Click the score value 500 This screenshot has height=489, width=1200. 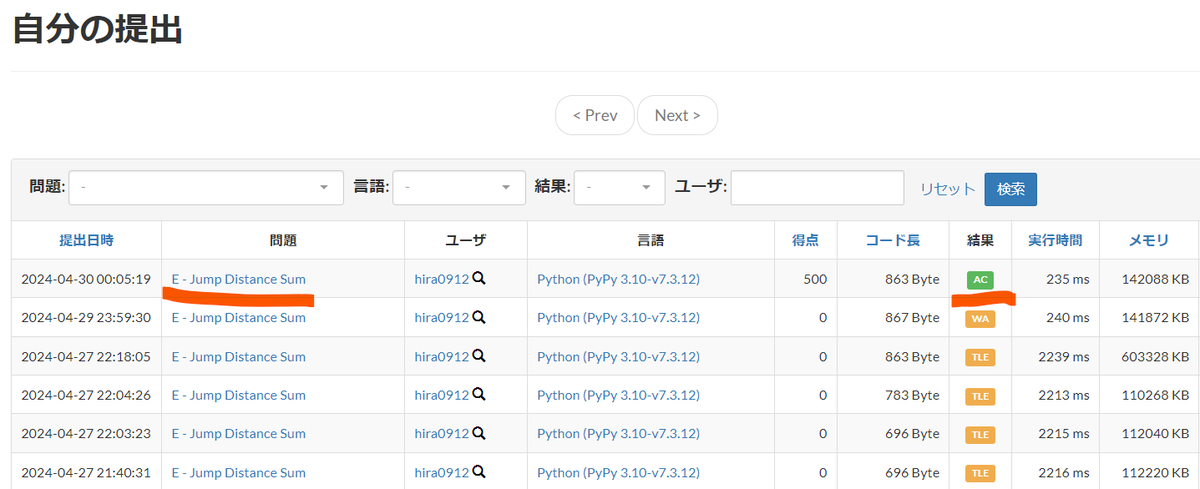(x=815, y=279)
